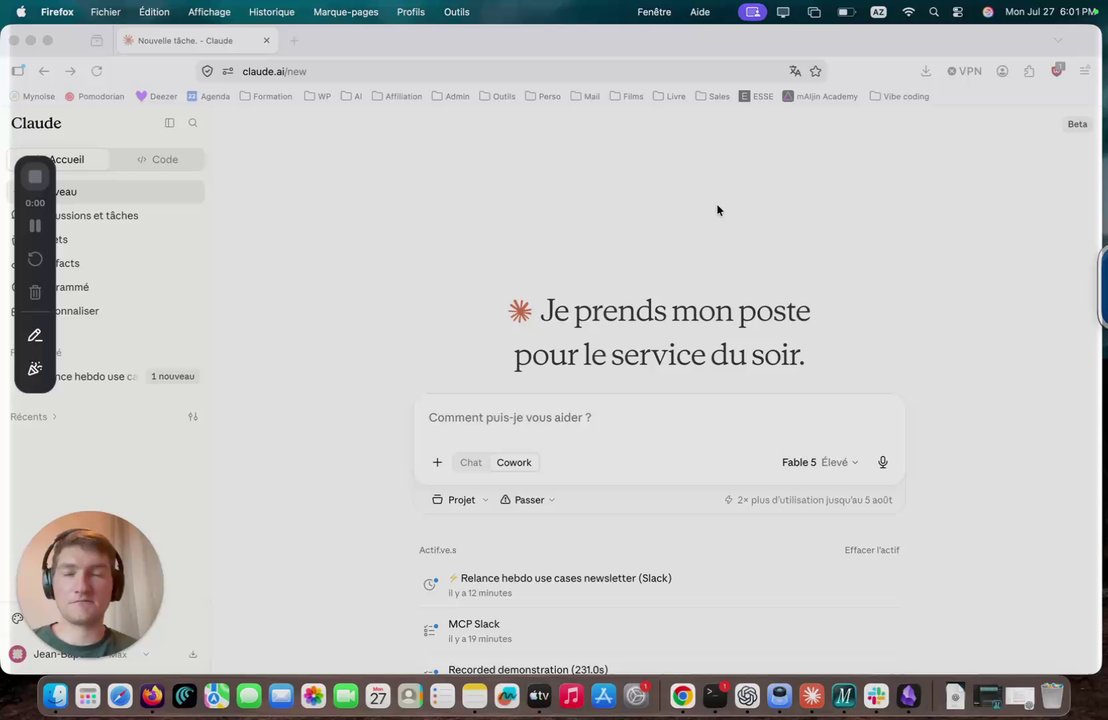Click Effacer l'actif link

[x=872, y=550]
